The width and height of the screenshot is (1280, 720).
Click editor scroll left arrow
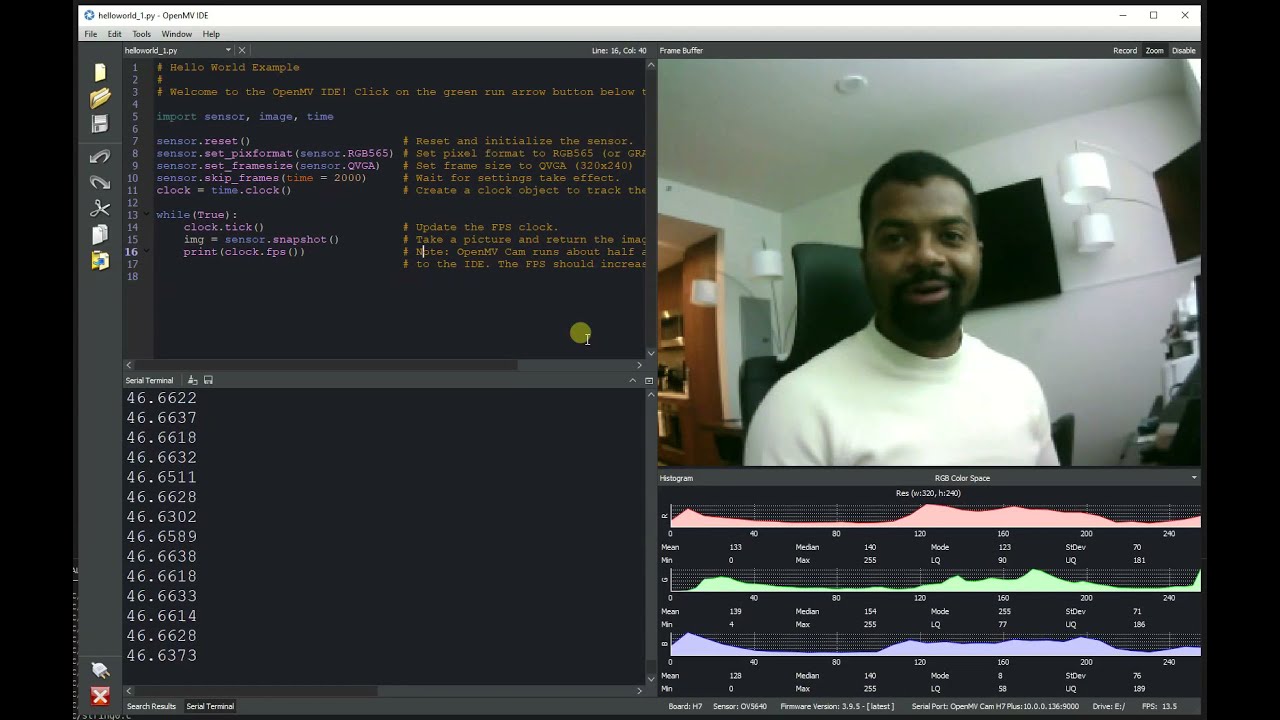[128, 365]
